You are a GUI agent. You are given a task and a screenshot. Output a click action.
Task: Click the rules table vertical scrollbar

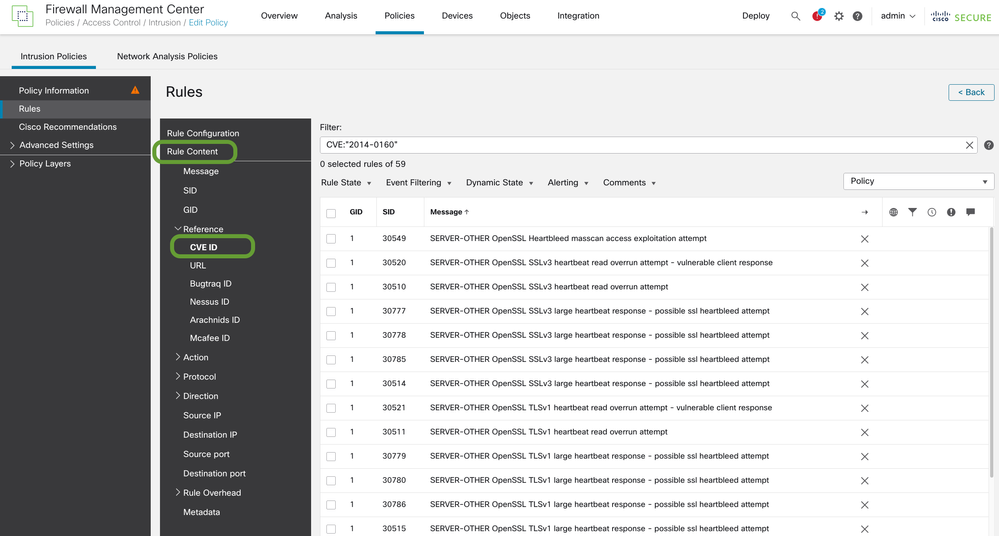990,352
